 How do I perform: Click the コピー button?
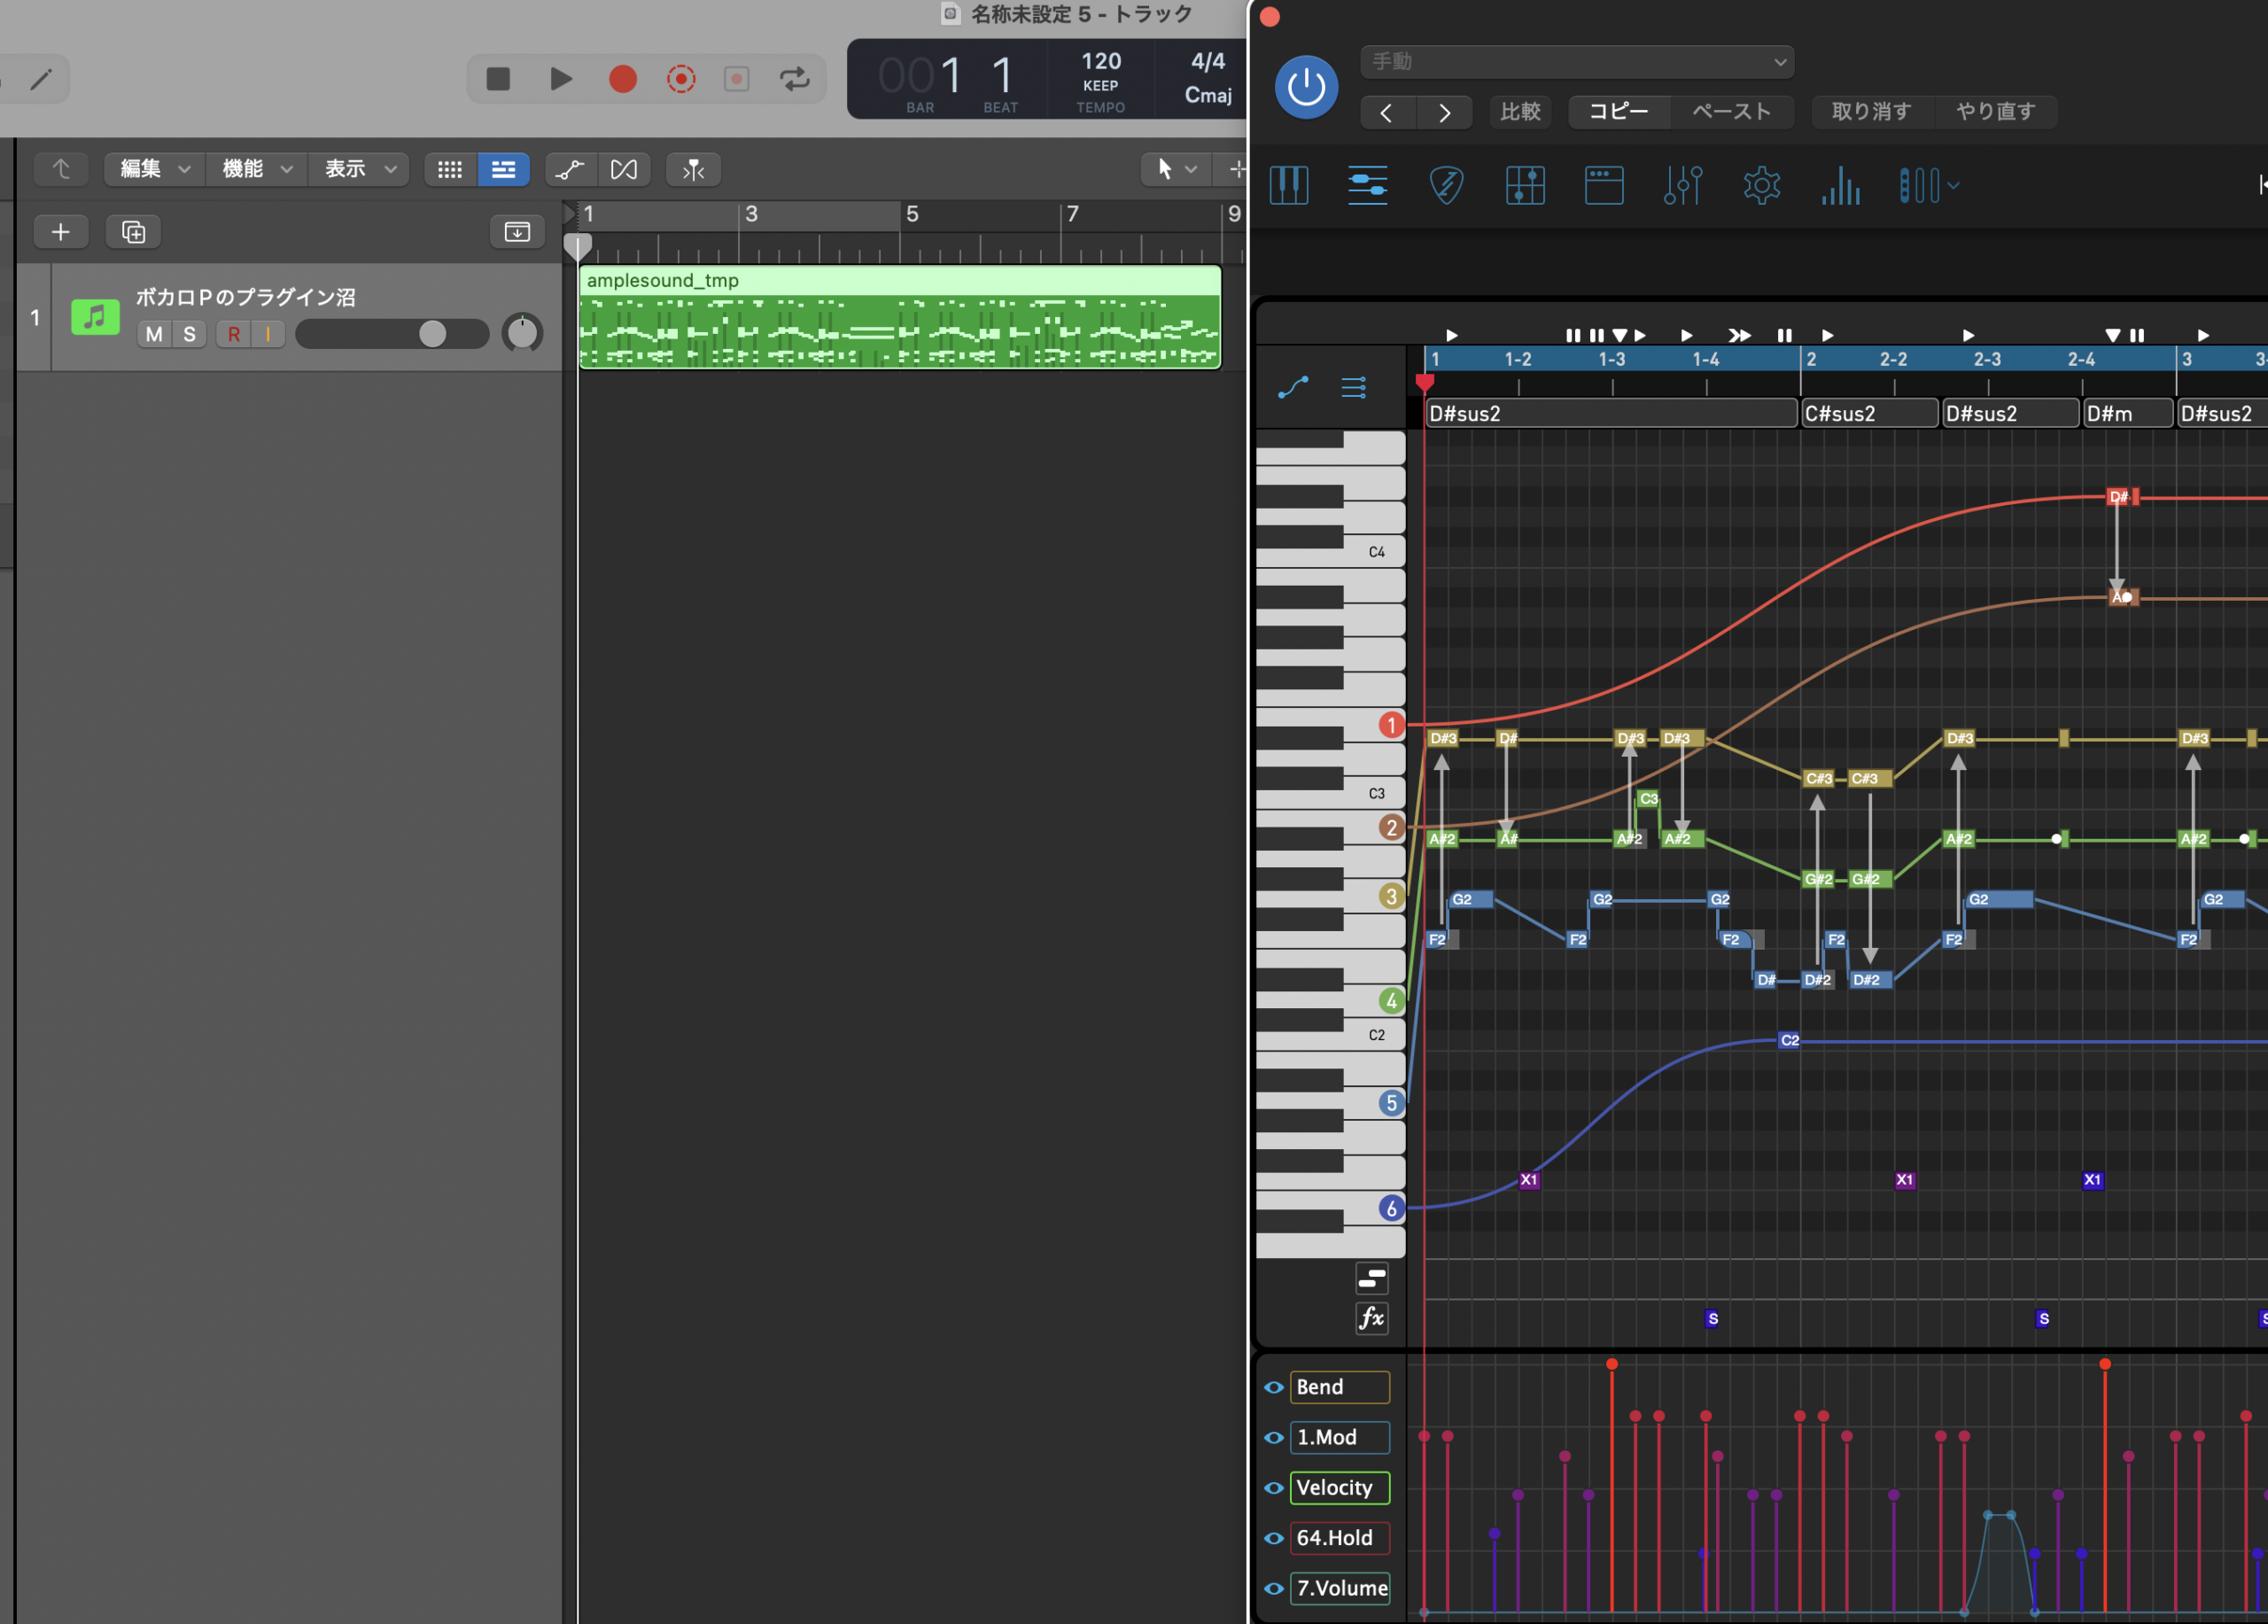(1619, 111)
